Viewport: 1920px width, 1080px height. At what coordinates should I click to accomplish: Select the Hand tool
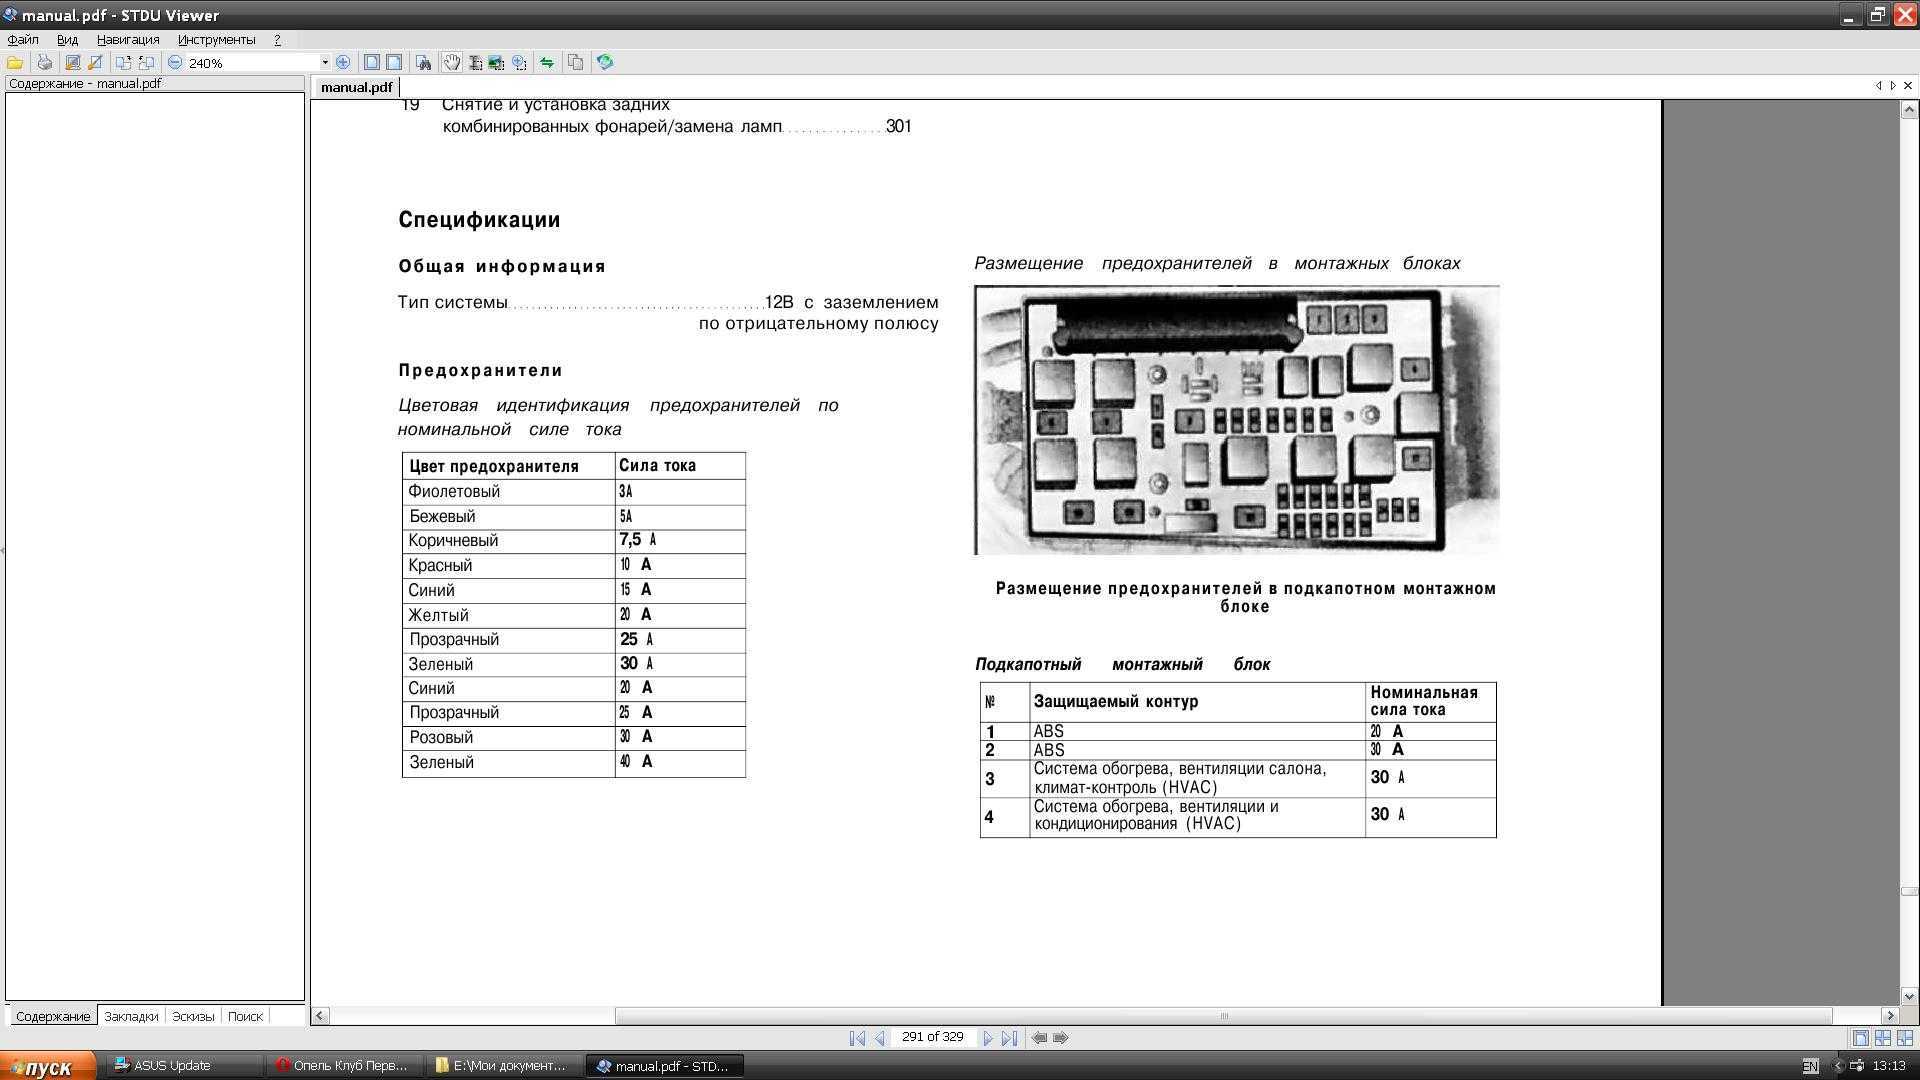point(452,62)
